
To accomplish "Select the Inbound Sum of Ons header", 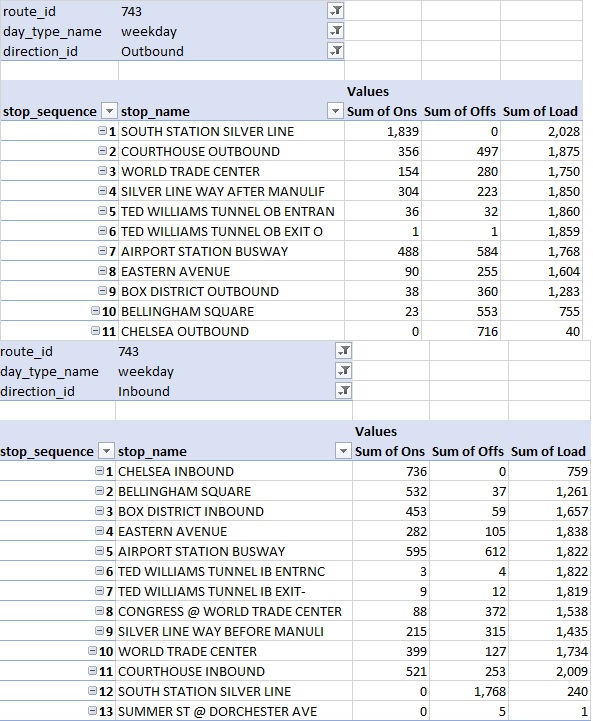I will tap(390, 452).
